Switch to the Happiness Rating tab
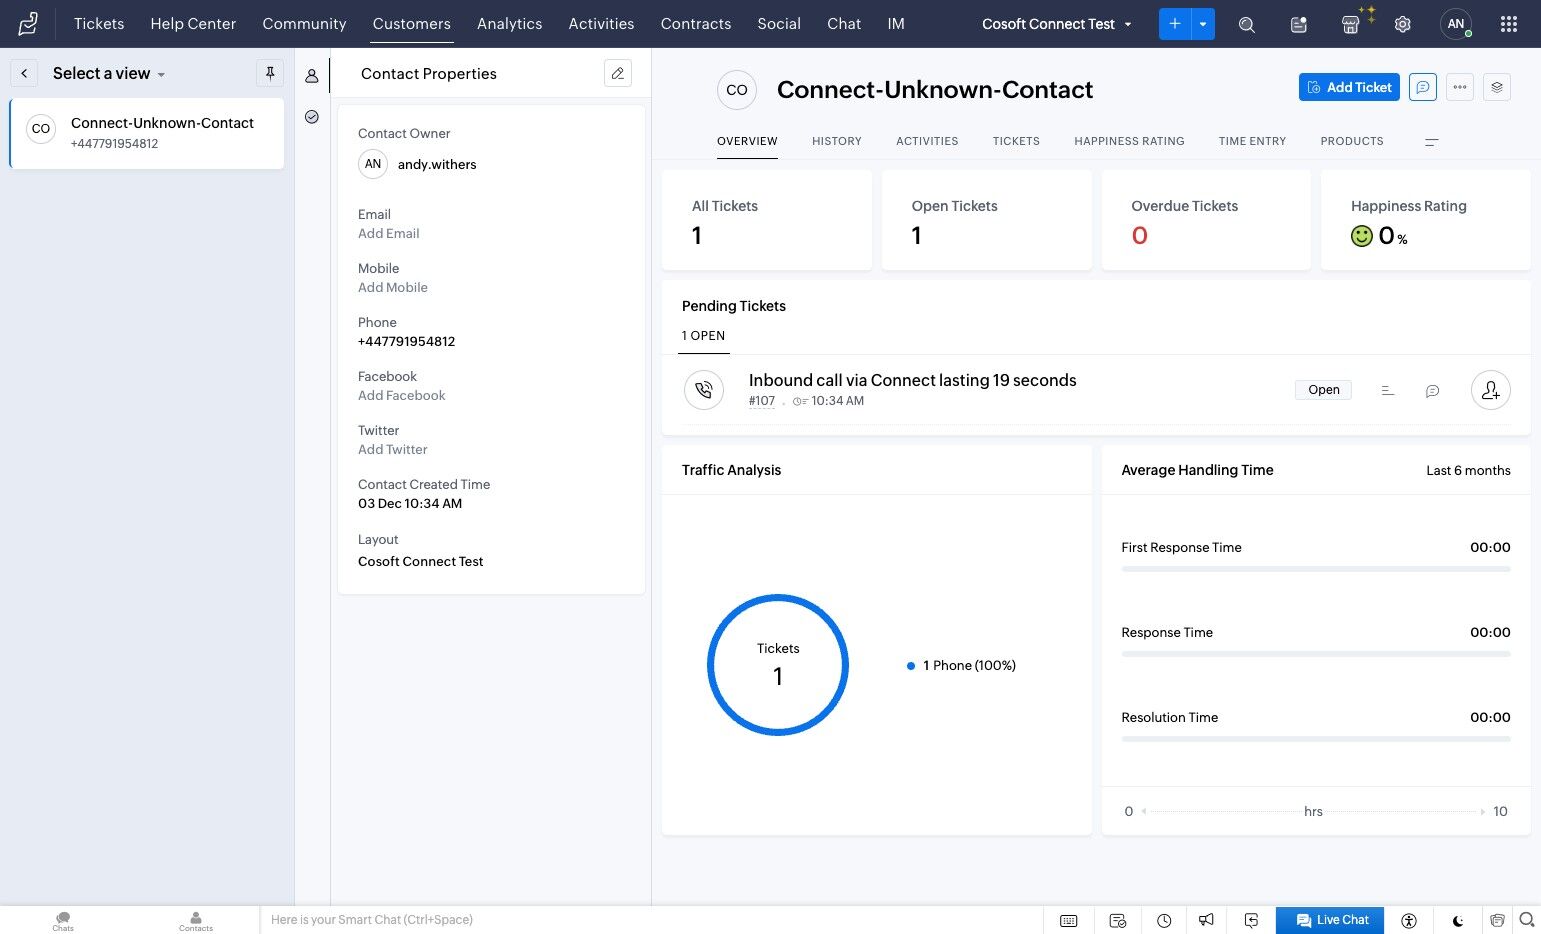 tap(1129, 141)
